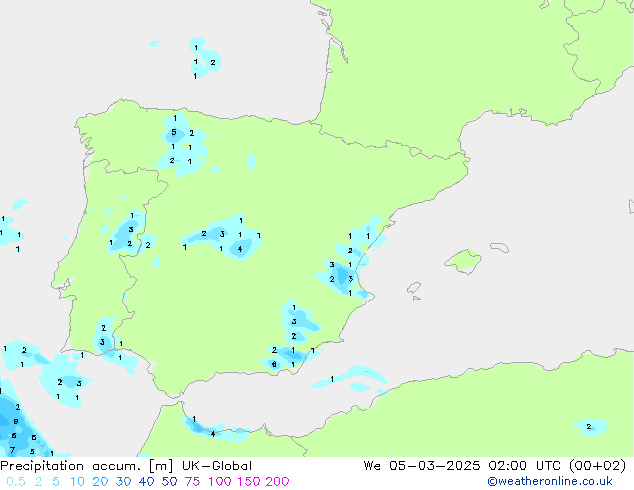Pick the legend value 30
634x490 pixels.
123,482
